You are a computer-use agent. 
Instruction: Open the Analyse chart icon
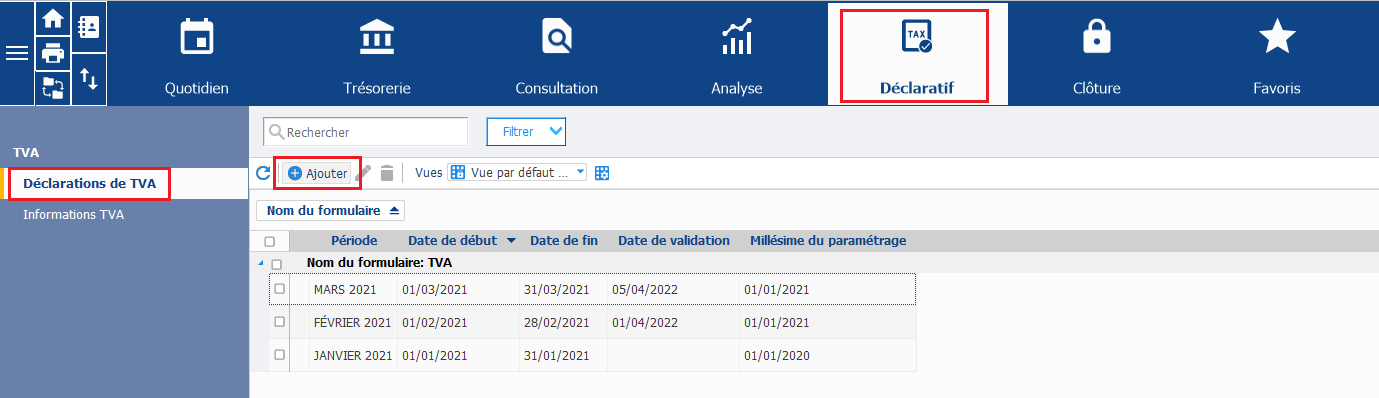click(737, 37)
